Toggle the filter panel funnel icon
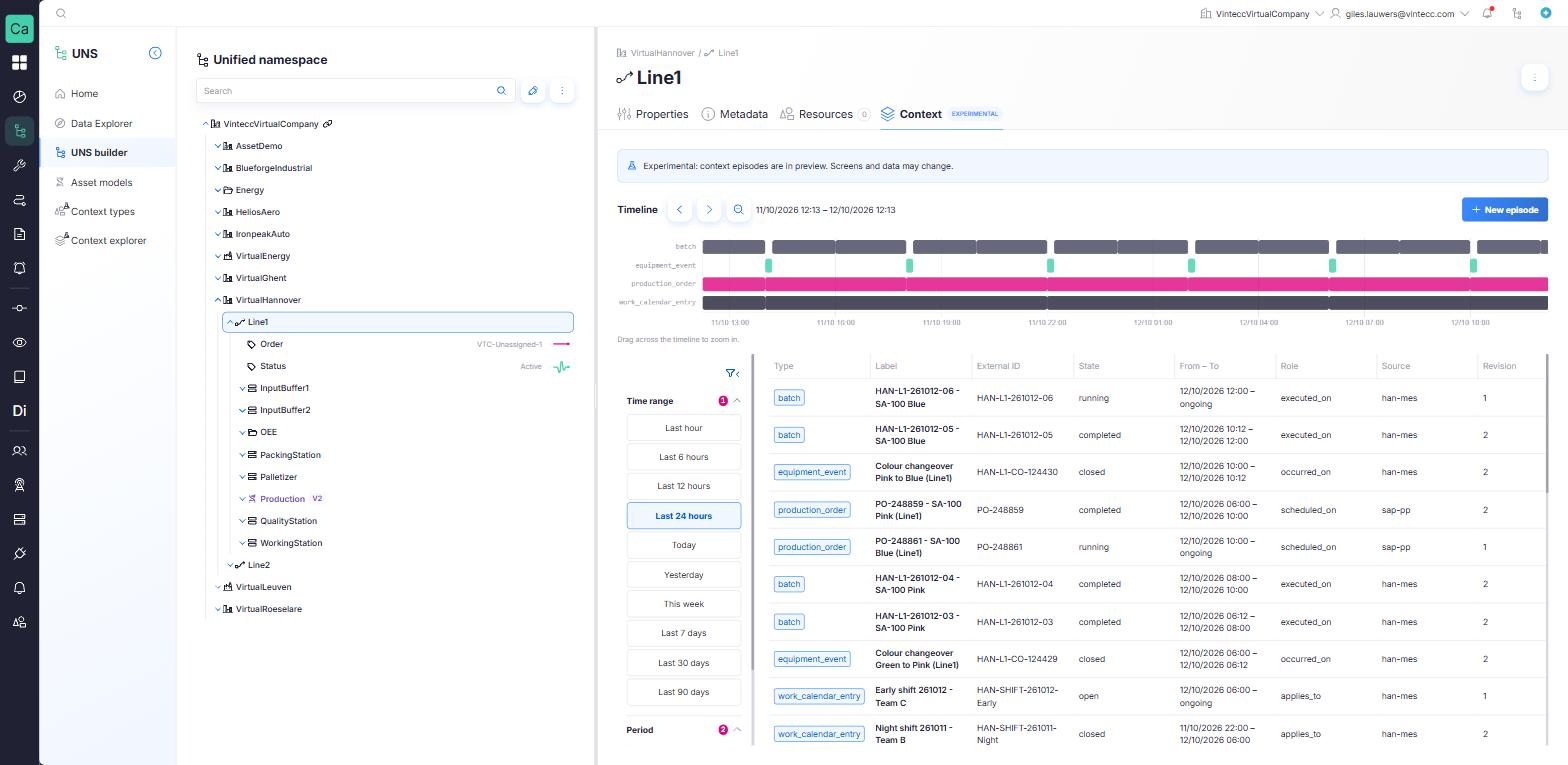The height and width of the screenshot is (765, 1568). click(732, 373)
